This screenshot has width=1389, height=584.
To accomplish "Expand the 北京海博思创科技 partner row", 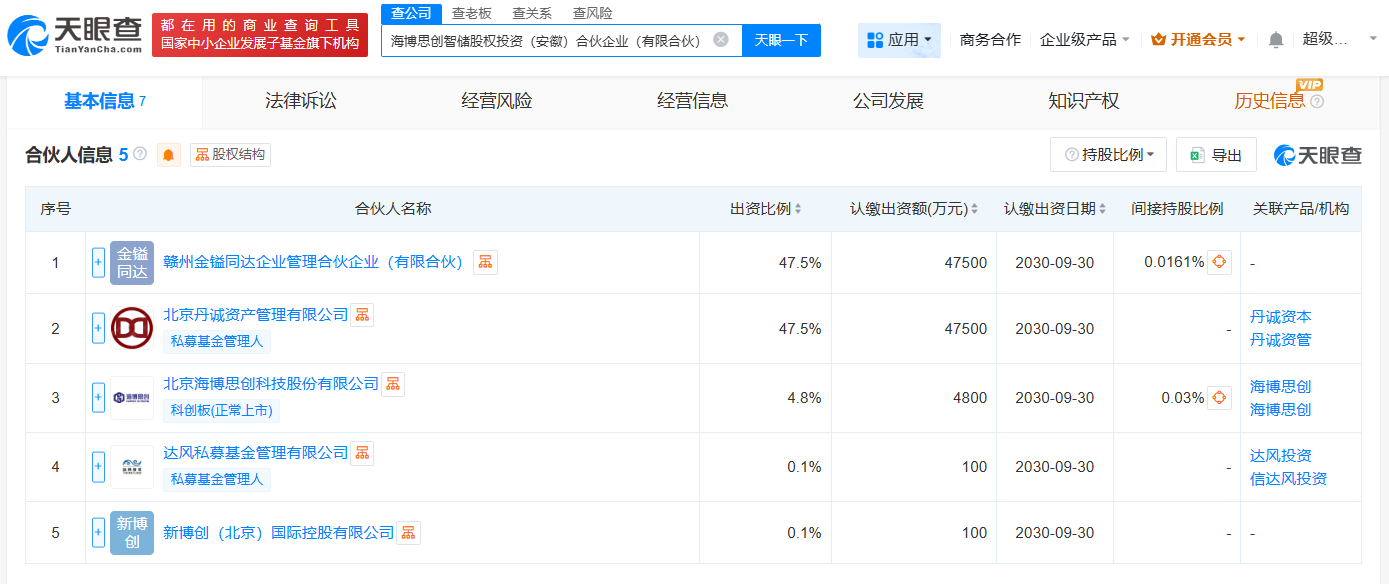I will [x=98, y=398].
